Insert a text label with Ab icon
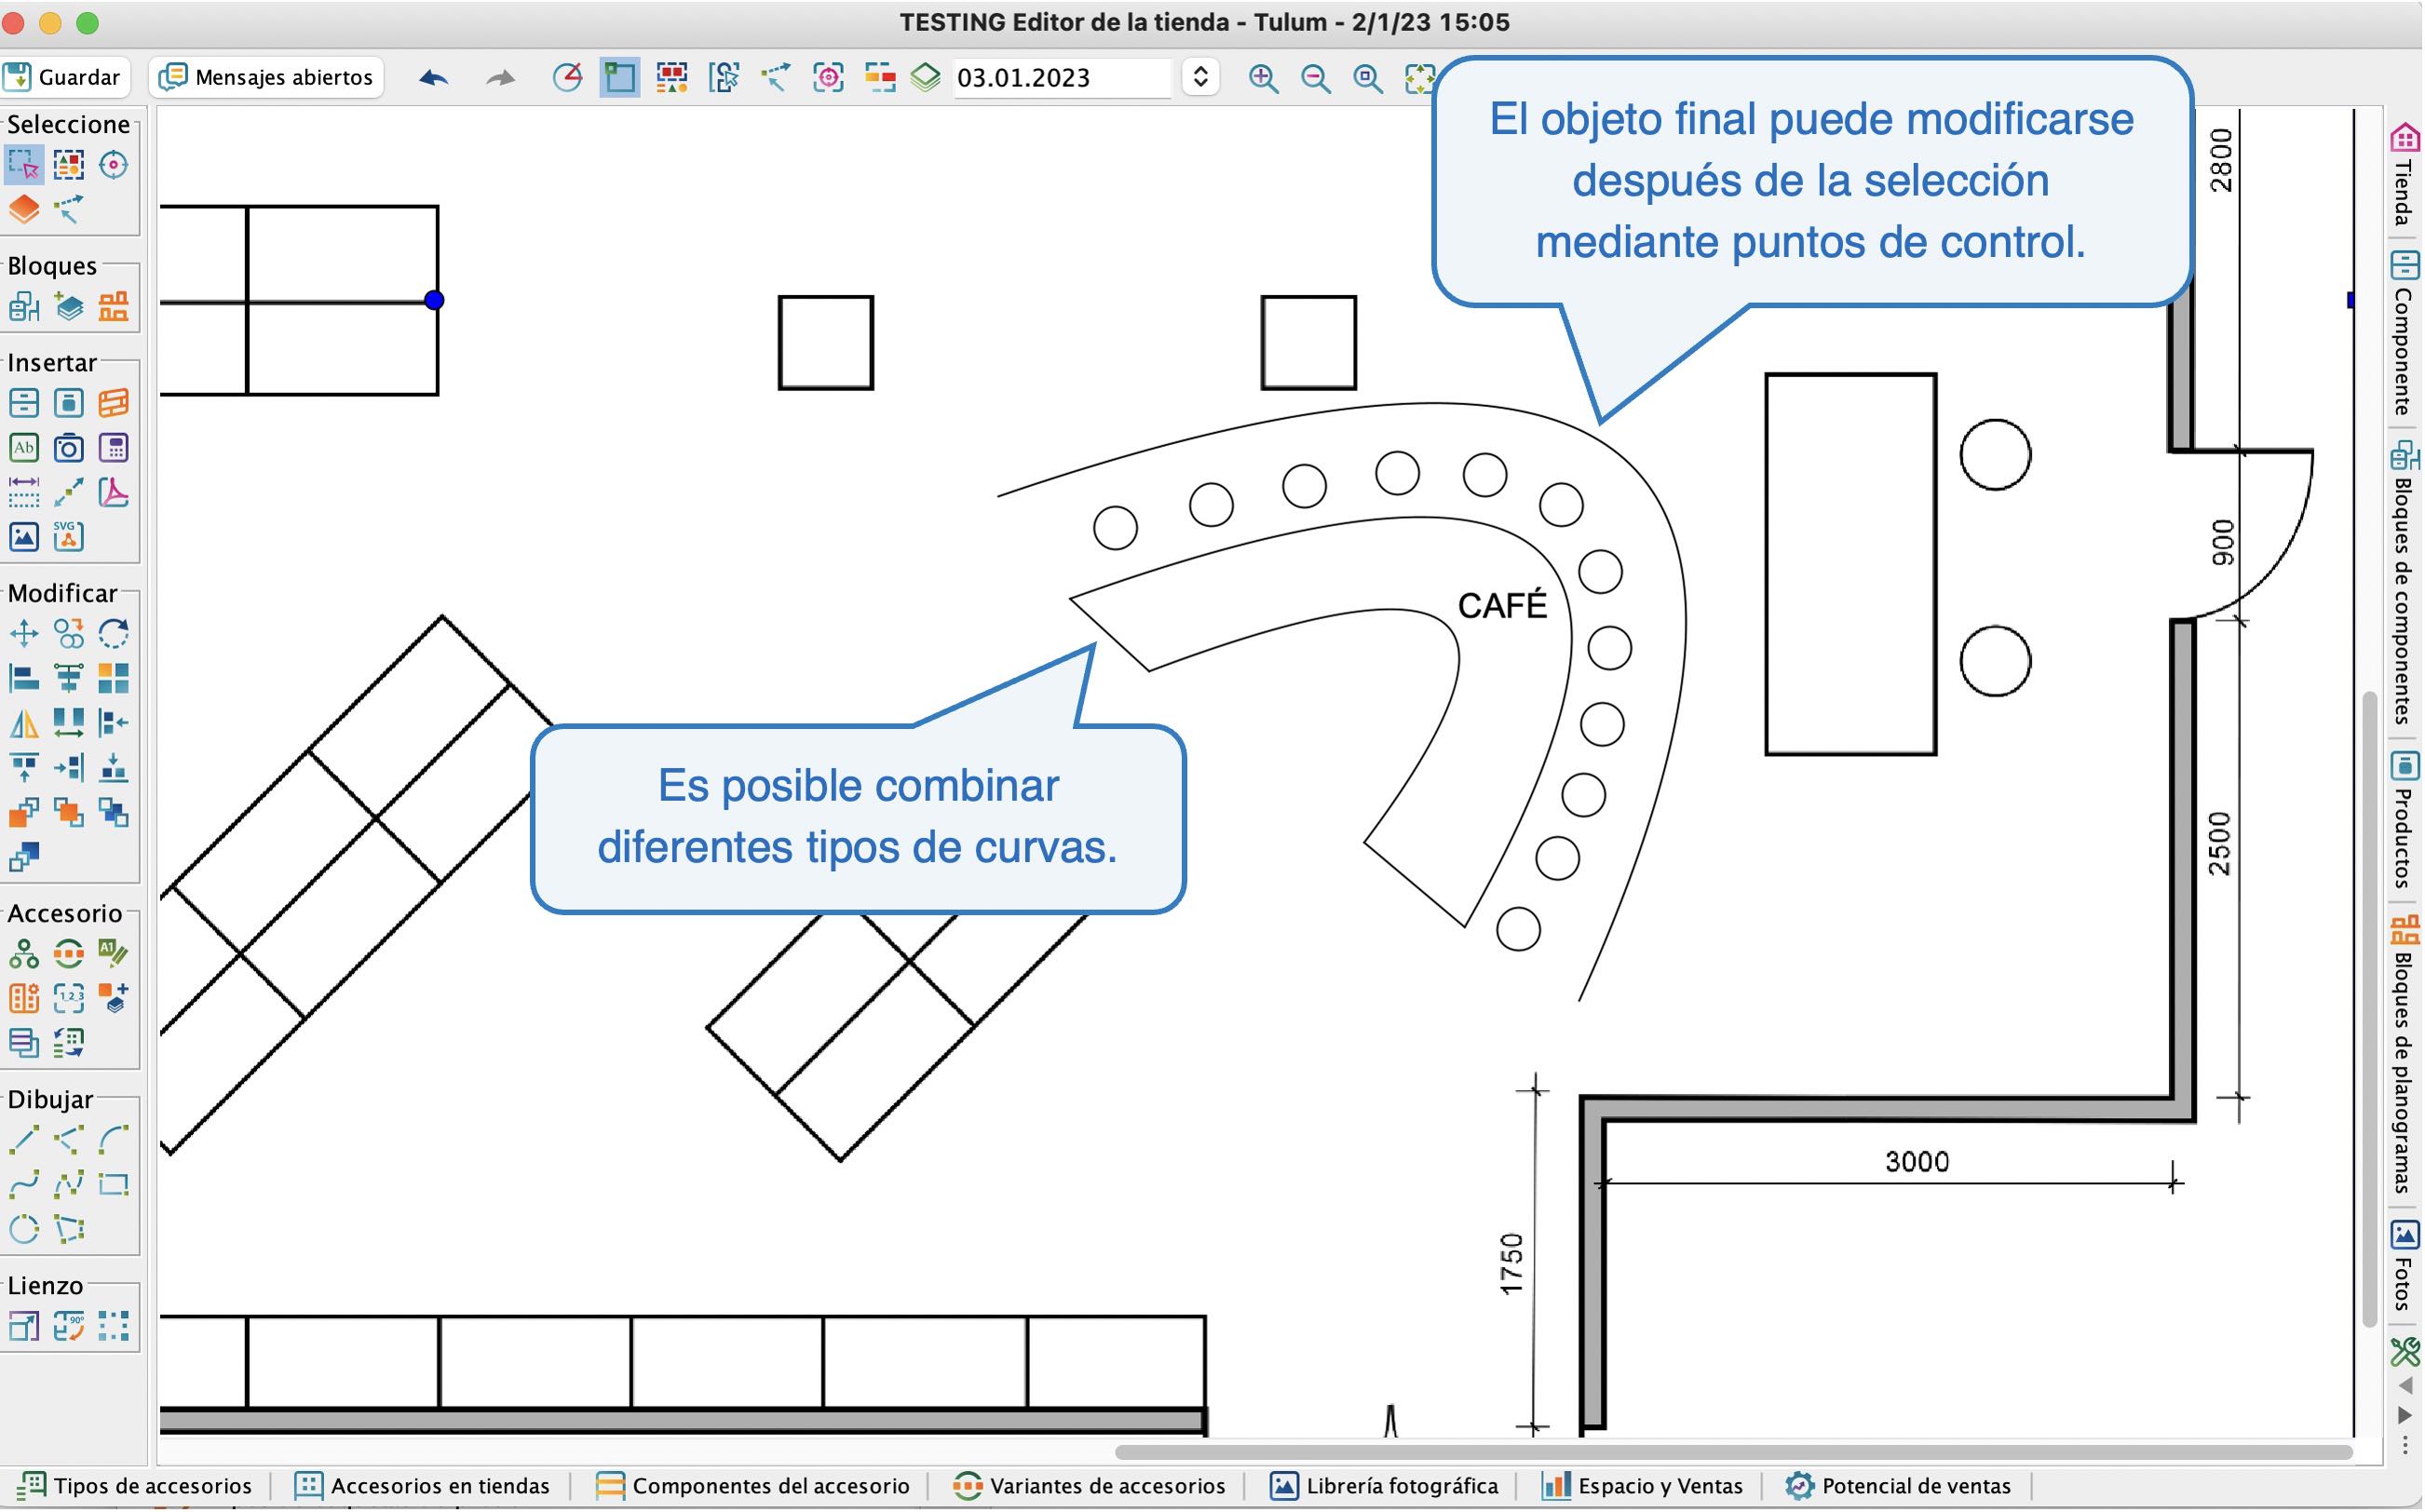The image size is (2425, 1512). point(24,448)
